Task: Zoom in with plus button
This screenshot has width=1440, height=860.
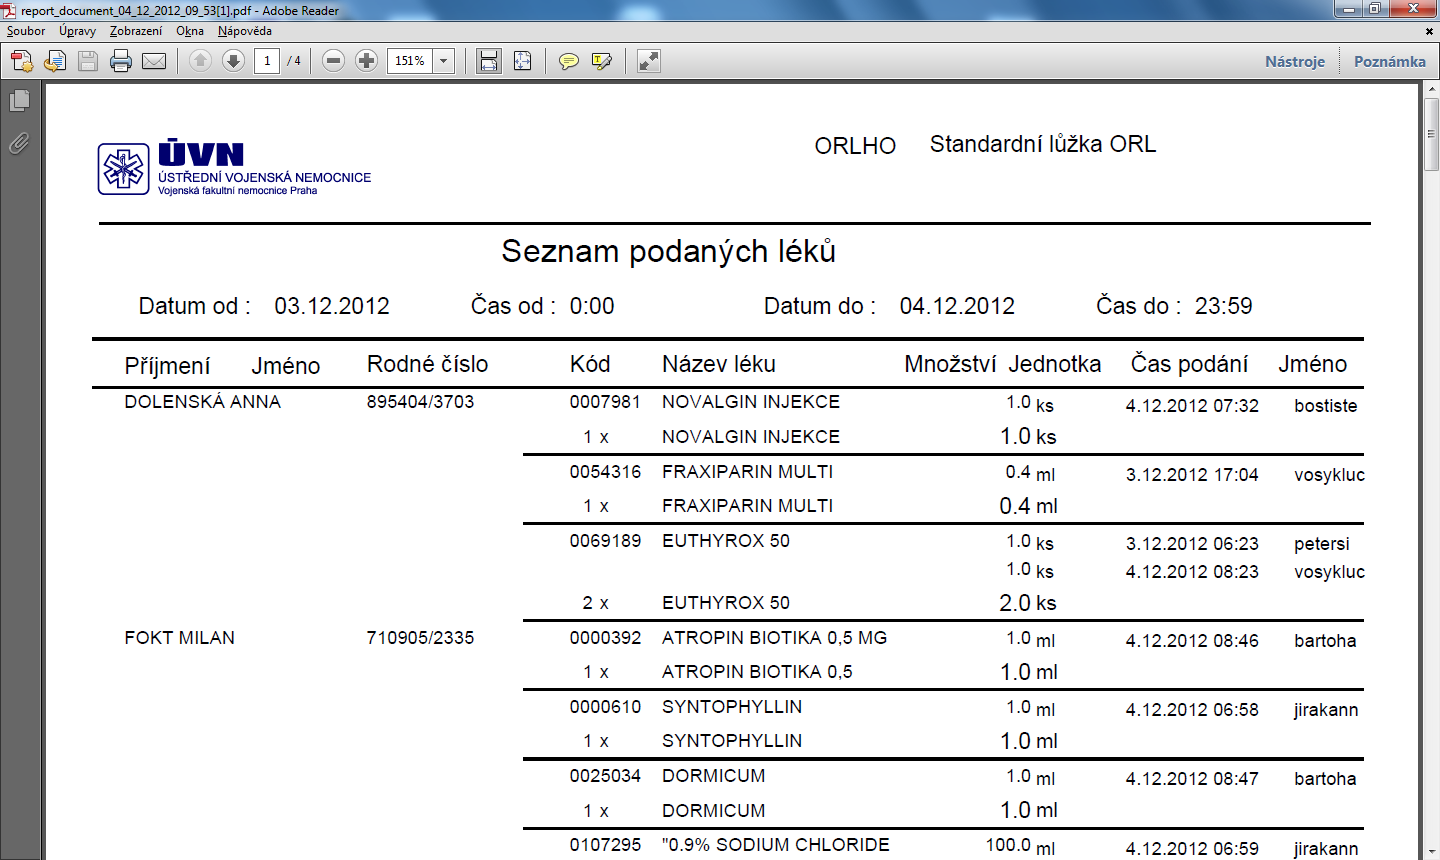Action: pyautogui.click(x=367, y=61)
